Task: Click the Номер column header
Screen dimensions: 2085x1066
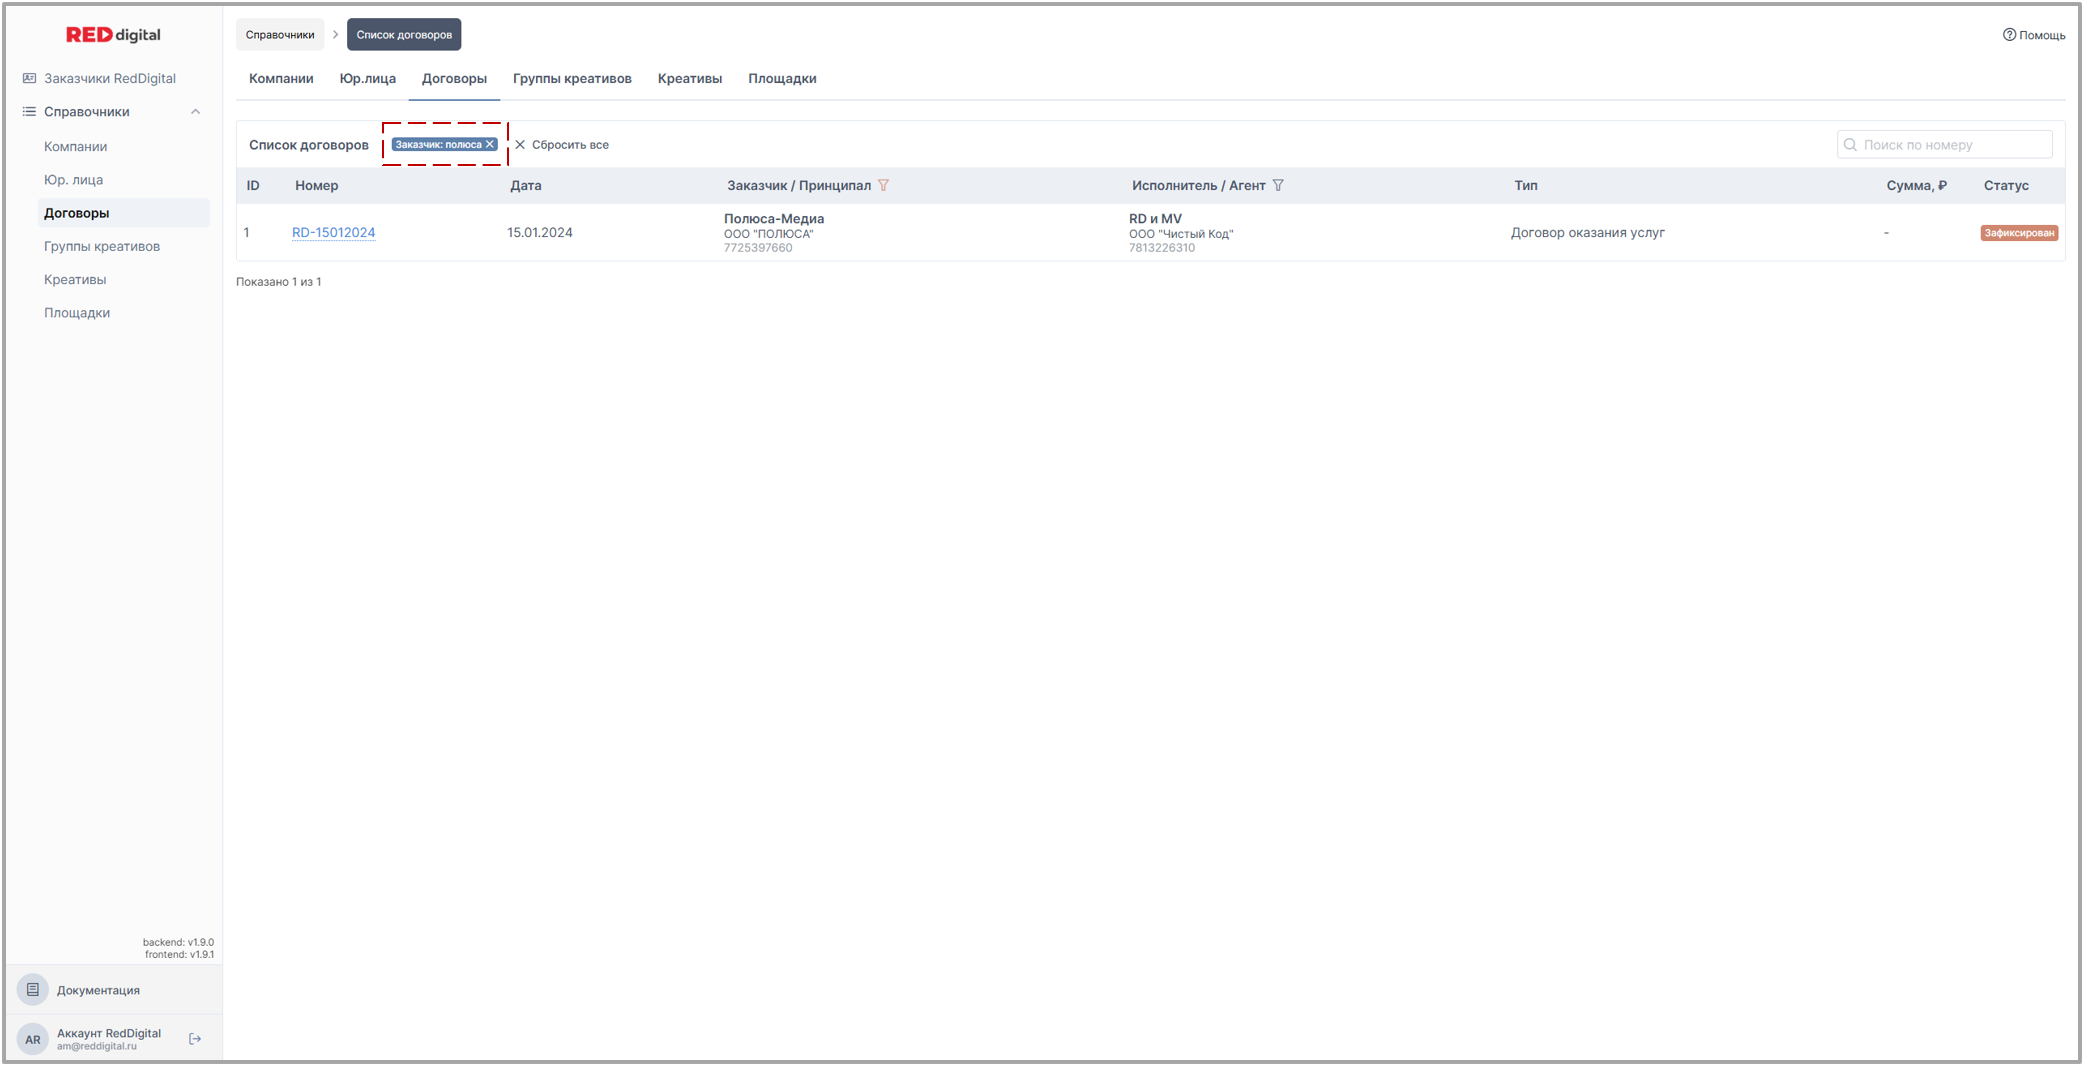Action: (316, 186)
